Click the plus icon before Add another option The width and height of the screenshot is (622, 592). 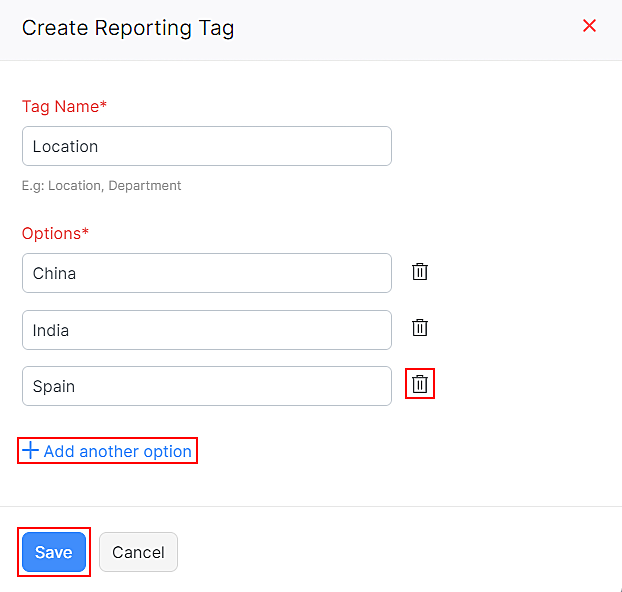tap(30, 451)
